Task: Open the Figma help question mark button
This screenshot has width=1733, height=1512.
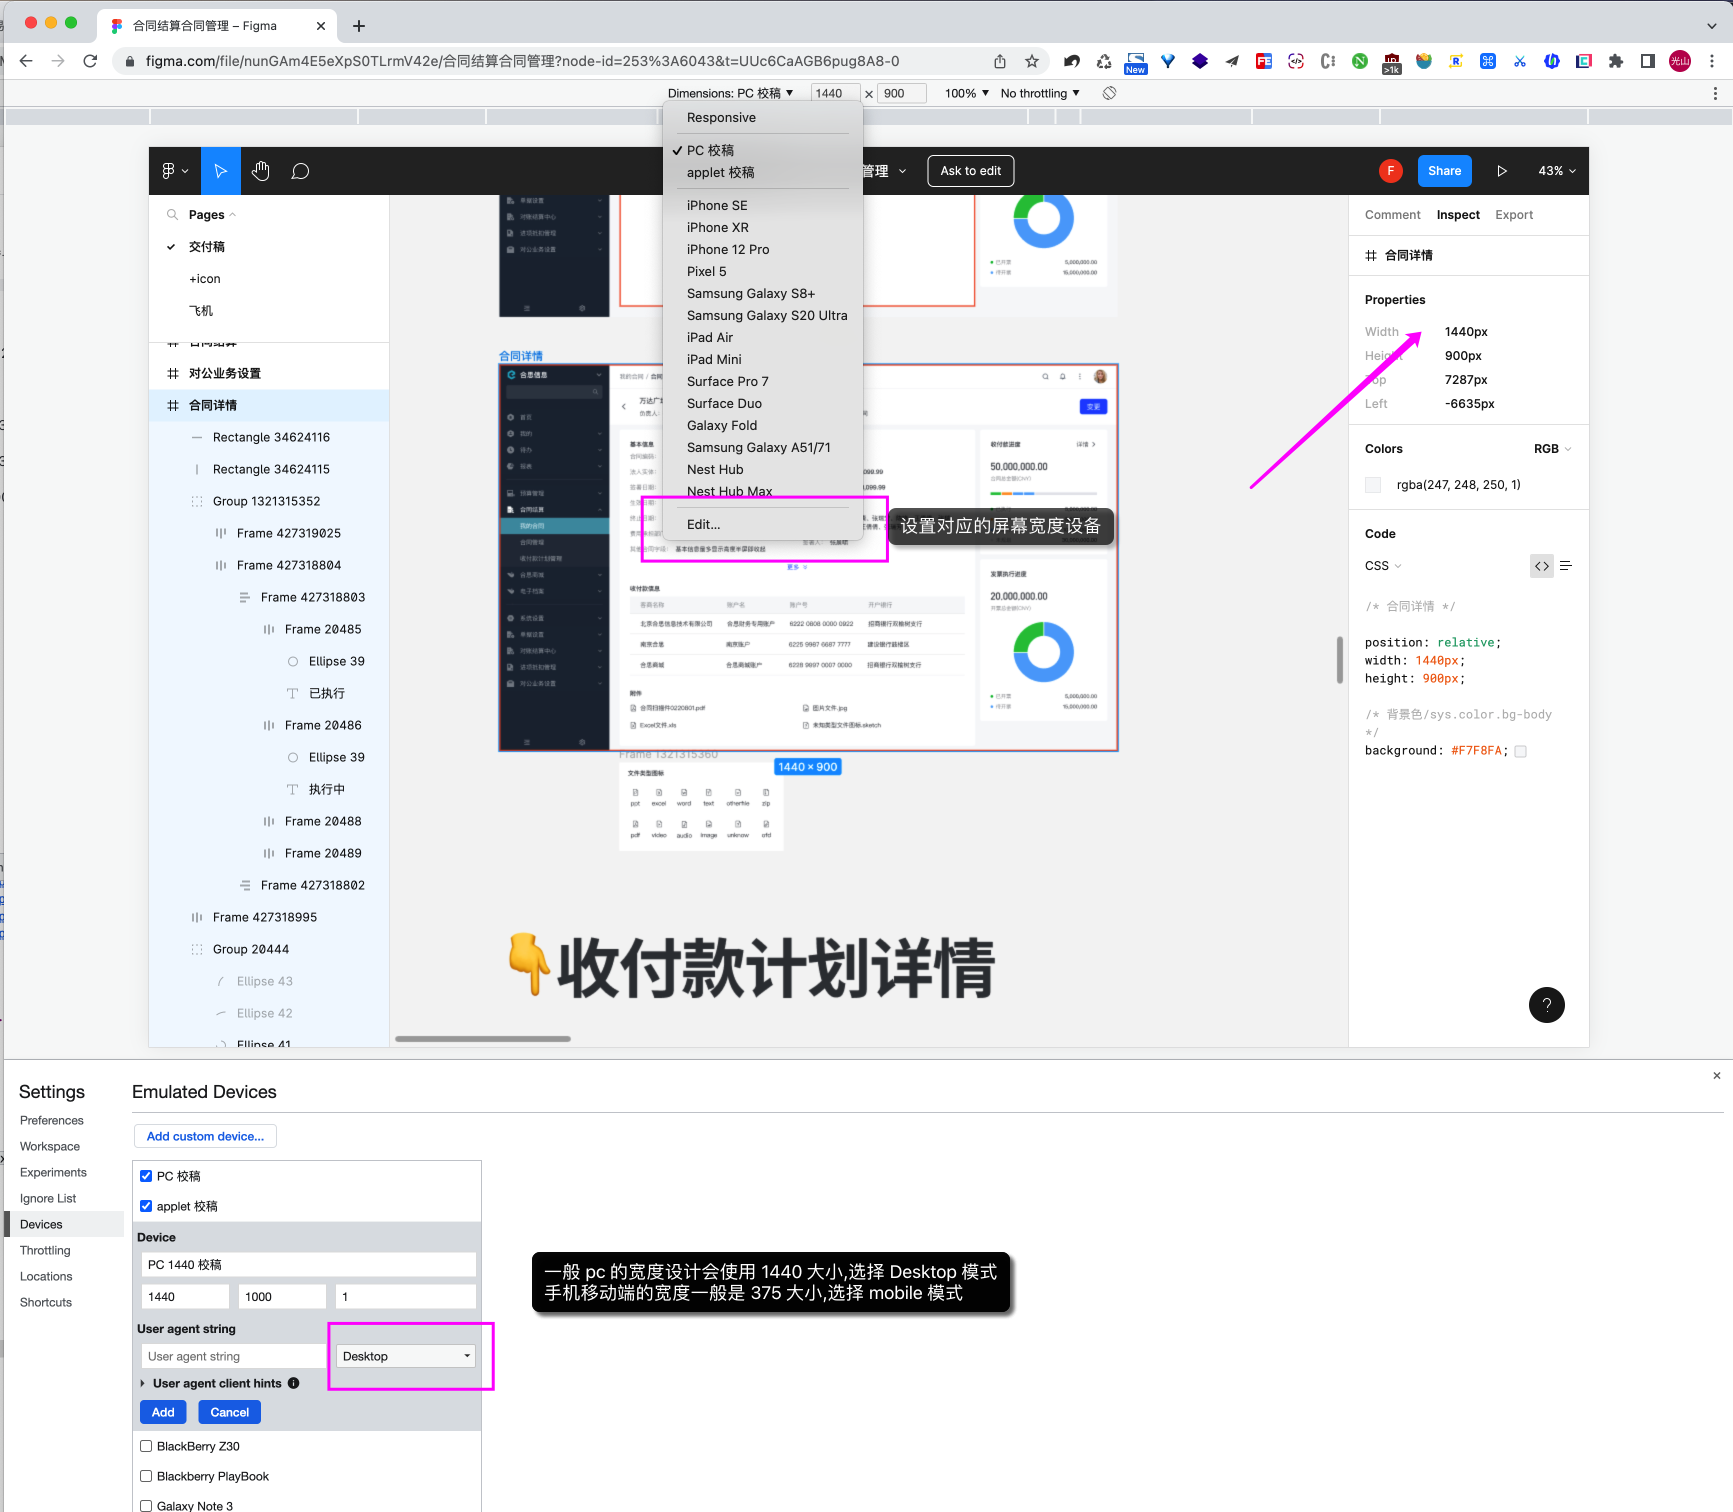Action: point(1546,1005)
